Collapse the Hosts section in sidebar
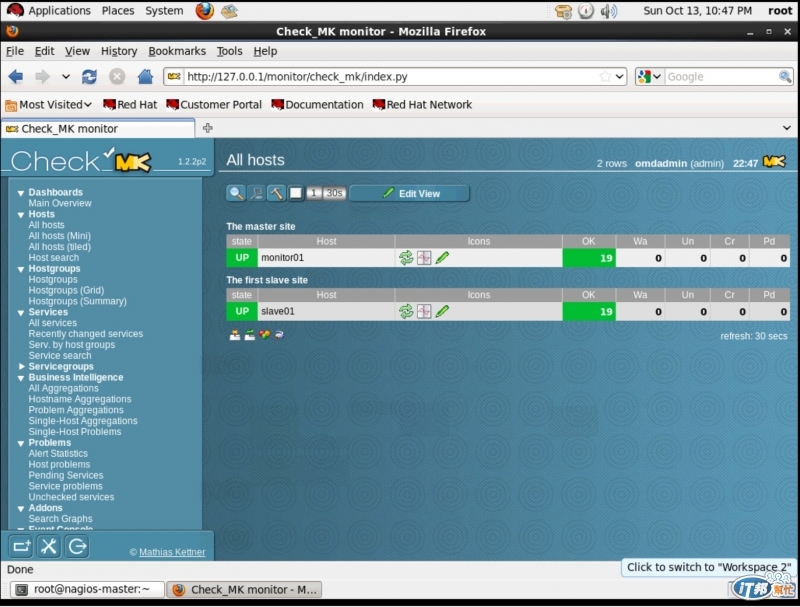The image size is (800, 607). [21, 215]
